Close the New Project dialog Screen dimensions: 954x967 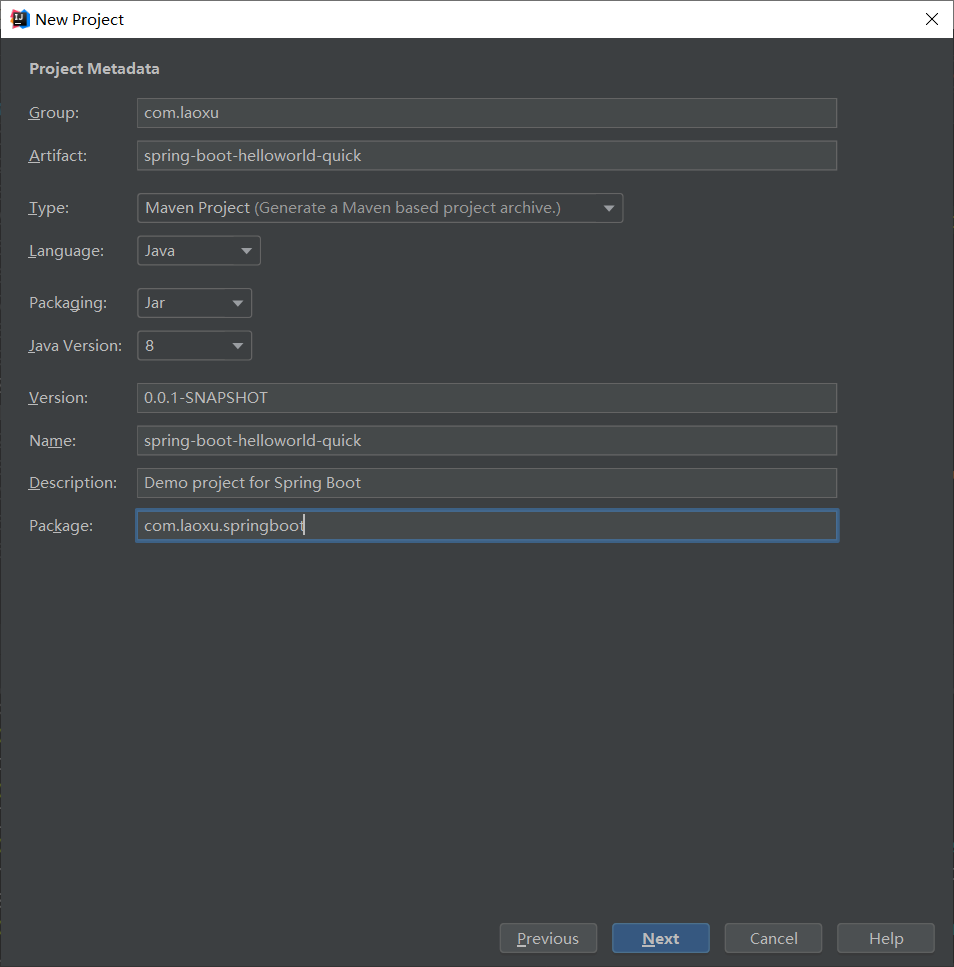pyautogui.click(x=932, y=19)
